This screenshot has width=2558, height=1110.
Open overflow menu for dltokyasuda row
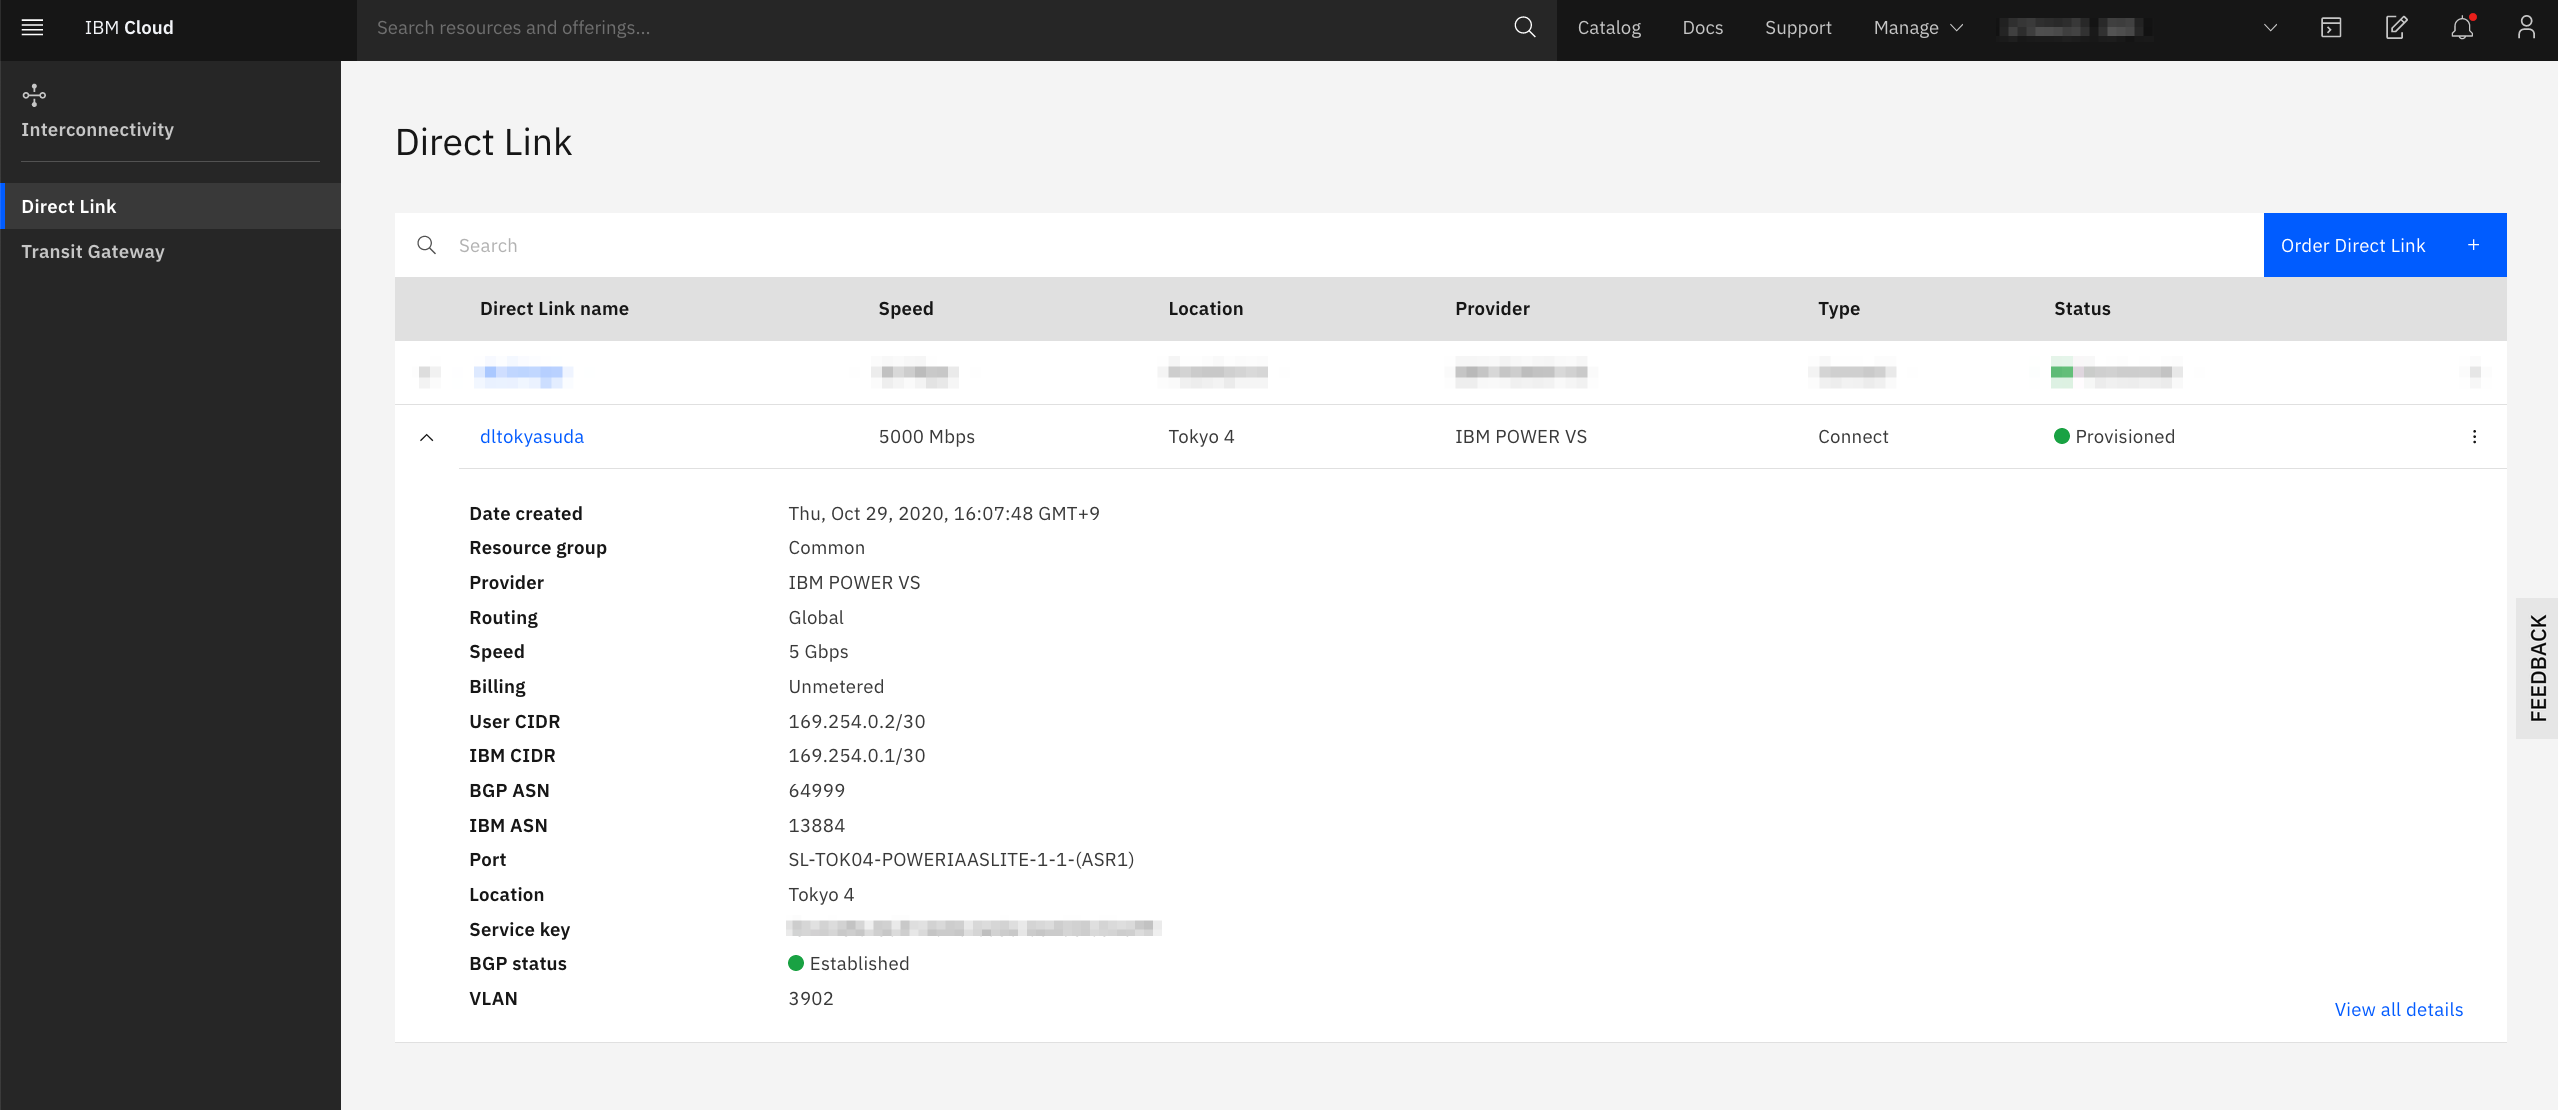[2474, 436]
